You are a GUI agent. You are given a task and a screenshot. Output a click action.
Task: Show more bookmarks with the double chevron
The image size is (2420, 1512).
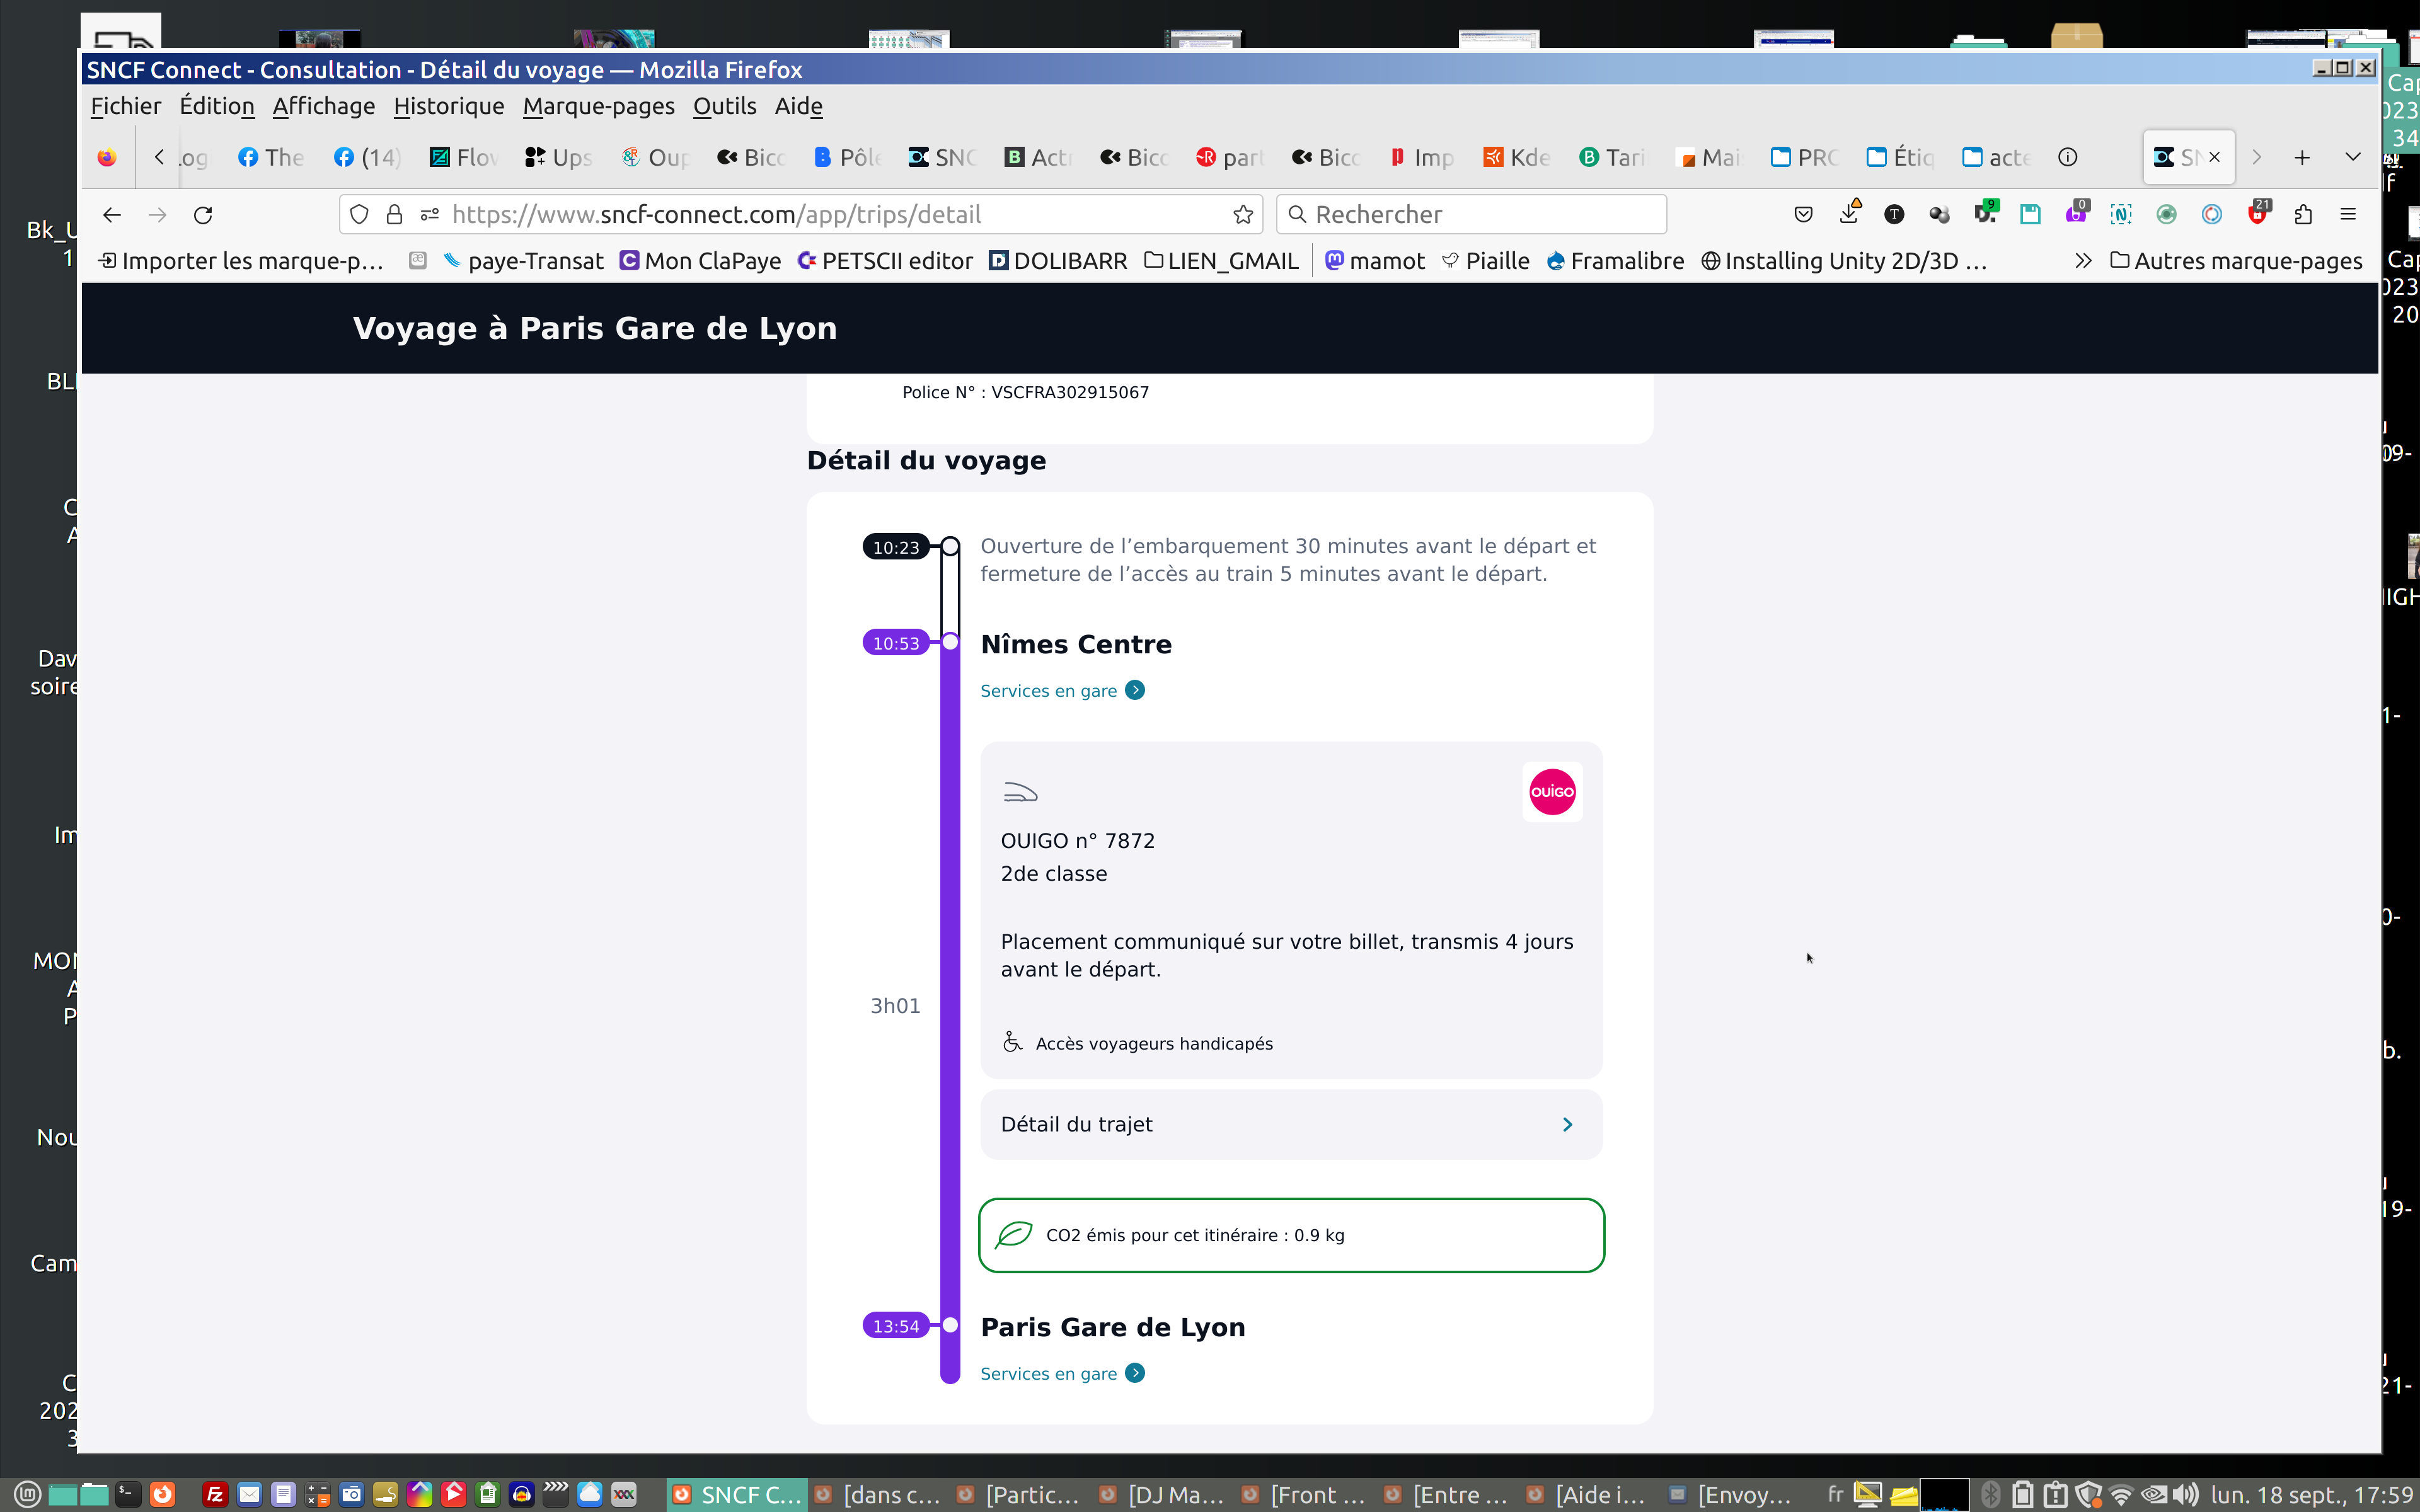[2083, 261]
